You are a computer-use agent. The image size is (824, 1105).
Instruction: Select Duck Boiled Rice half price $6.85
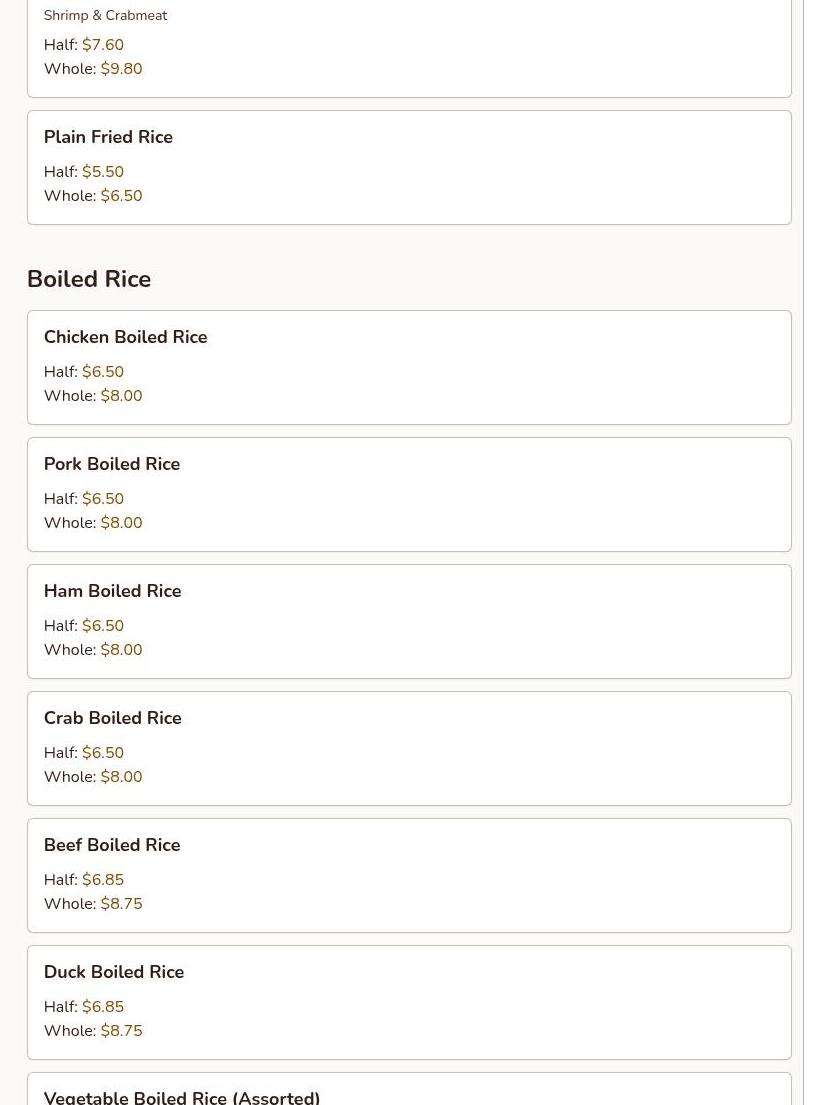[x=103, y=1007]
